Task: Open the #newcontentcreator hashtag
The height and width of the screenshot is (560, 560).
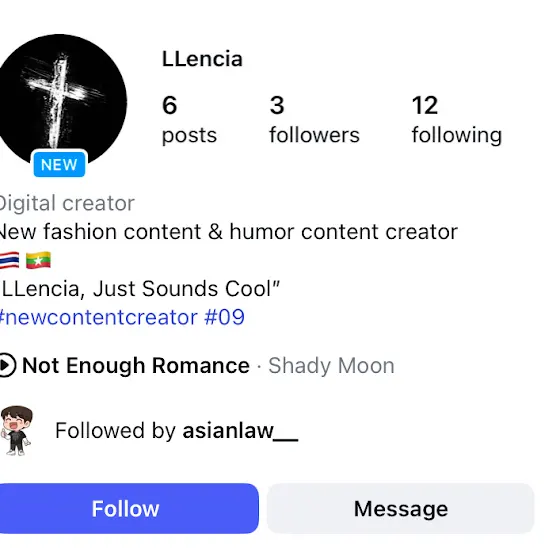Action: (98, 317)
